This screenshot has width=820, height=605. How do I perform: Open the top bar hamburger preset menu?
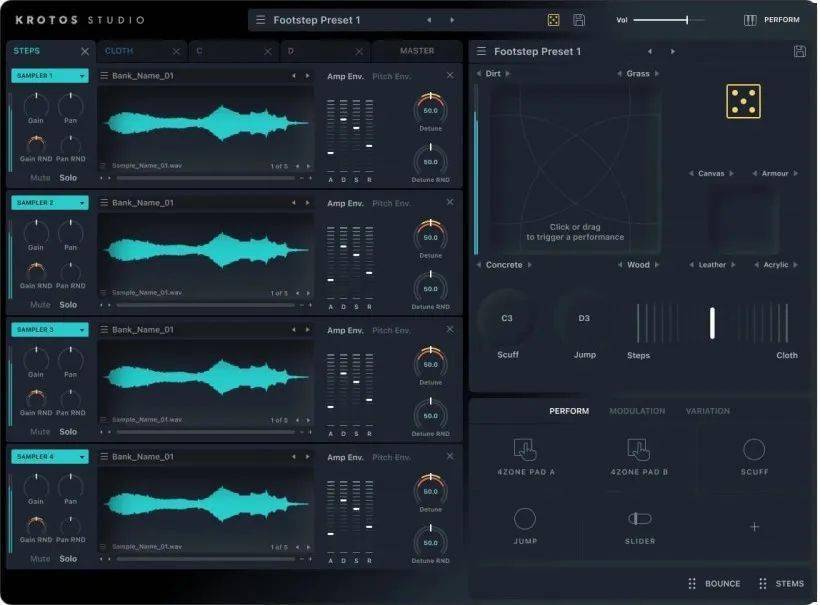[261, 20]
